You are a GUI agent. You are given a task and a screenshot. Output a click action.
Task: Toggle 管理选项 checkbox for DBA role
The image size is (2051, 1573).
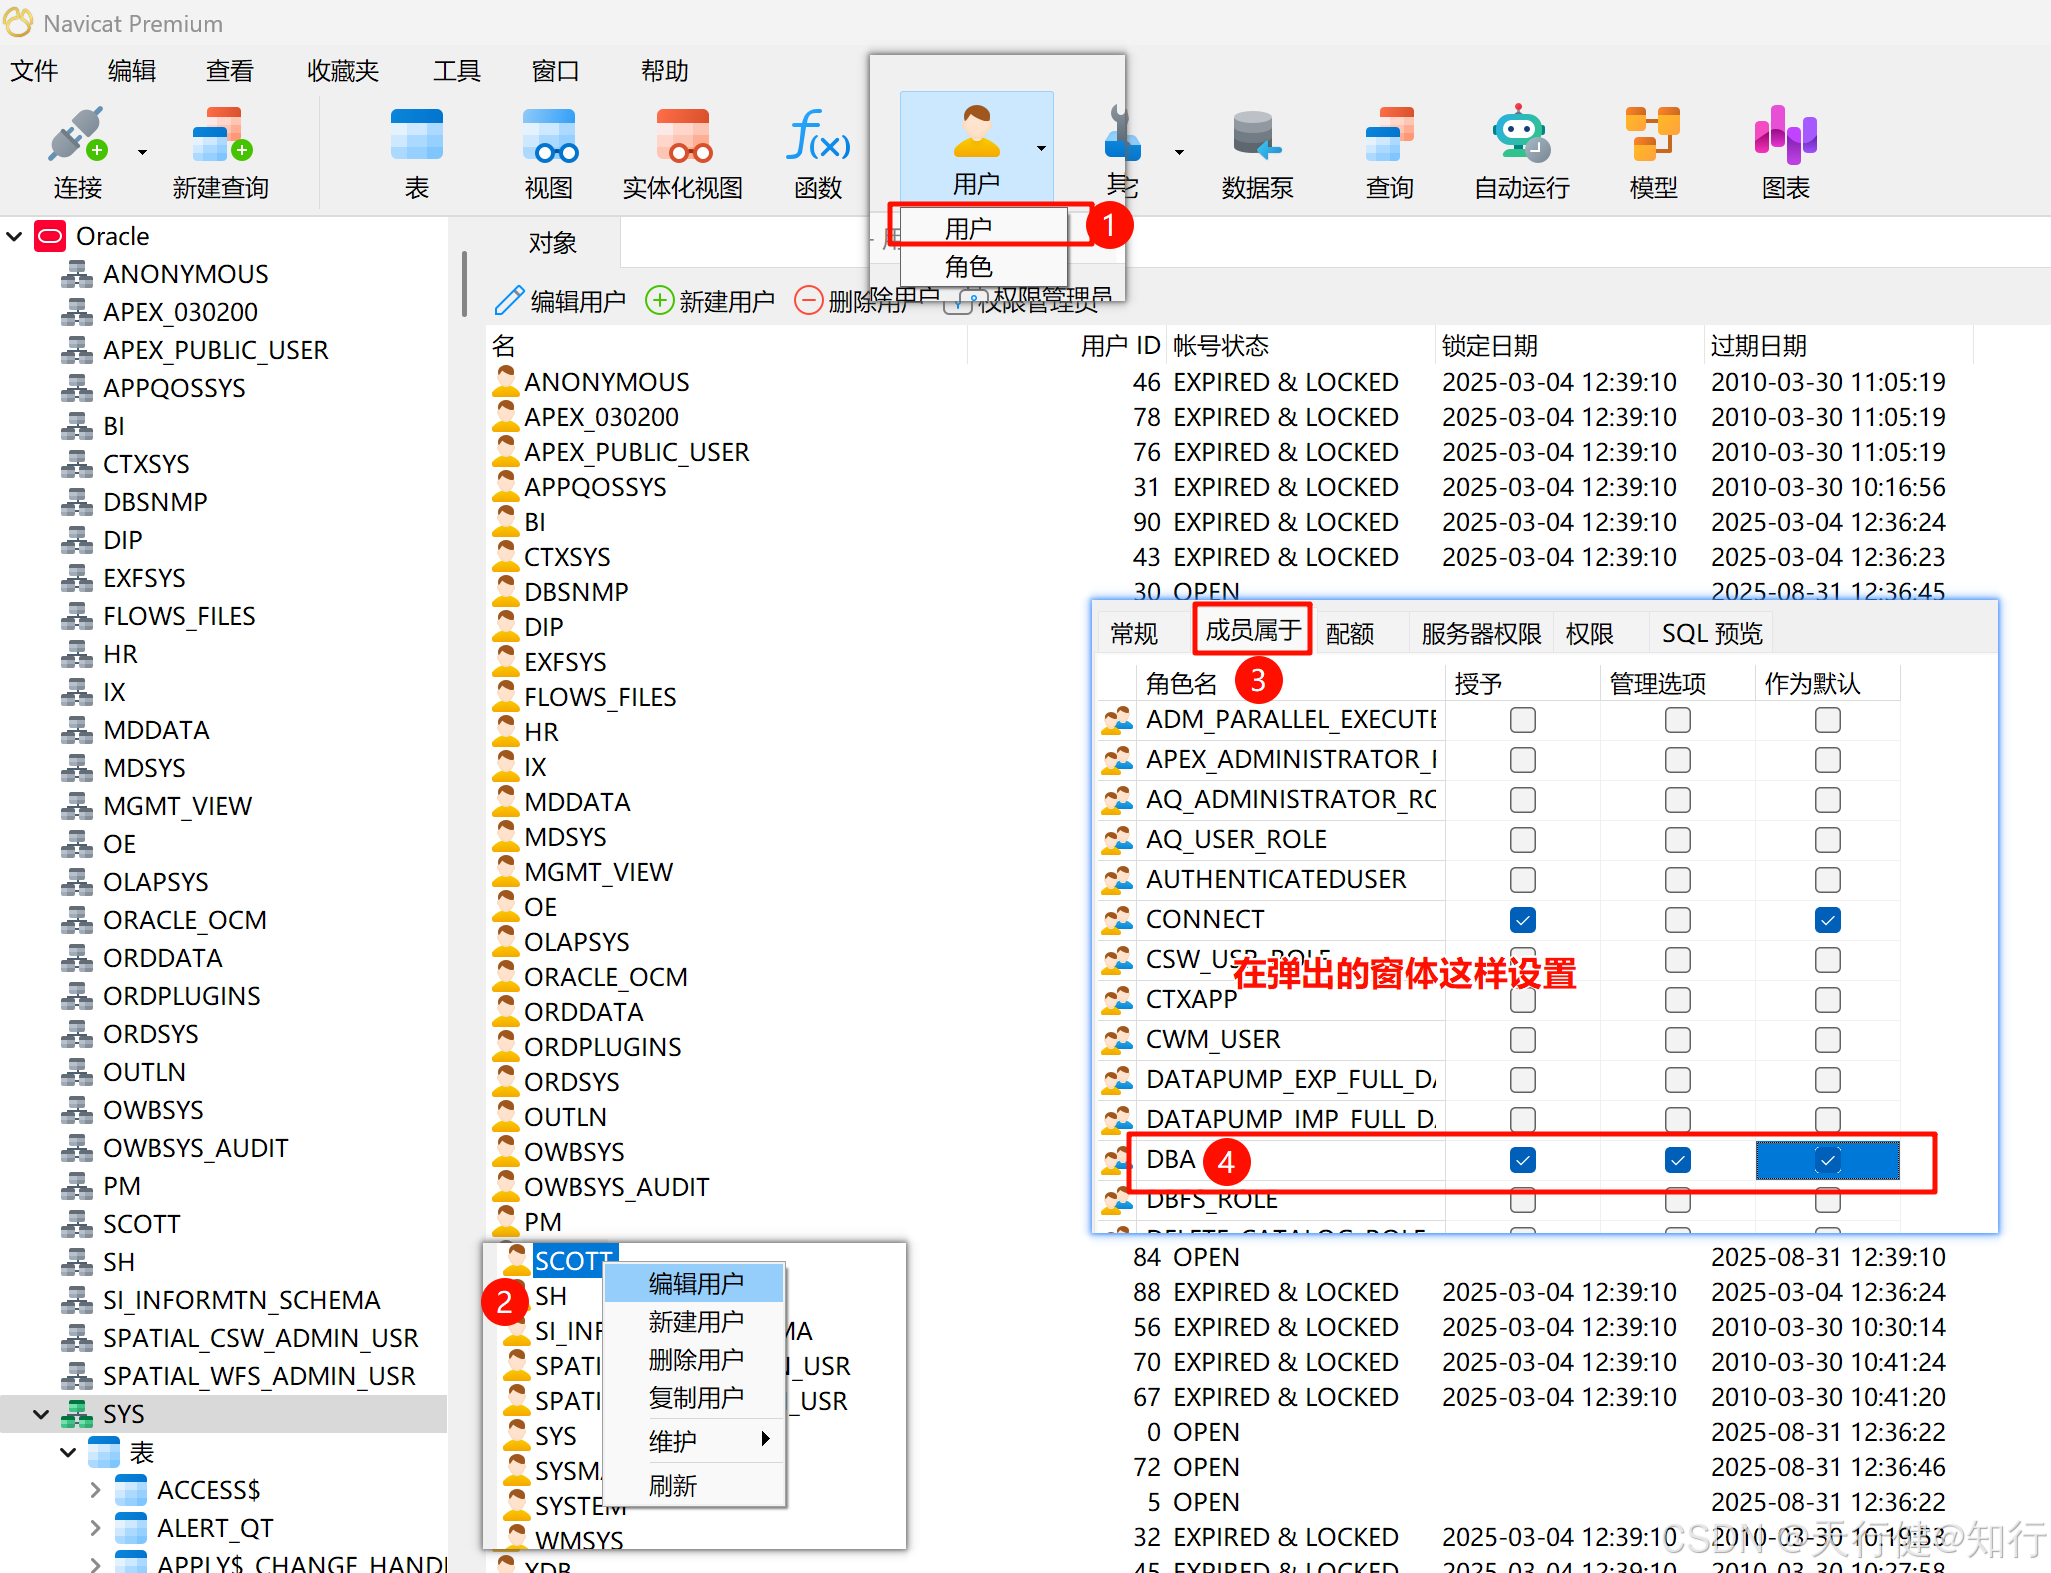1677,1160
